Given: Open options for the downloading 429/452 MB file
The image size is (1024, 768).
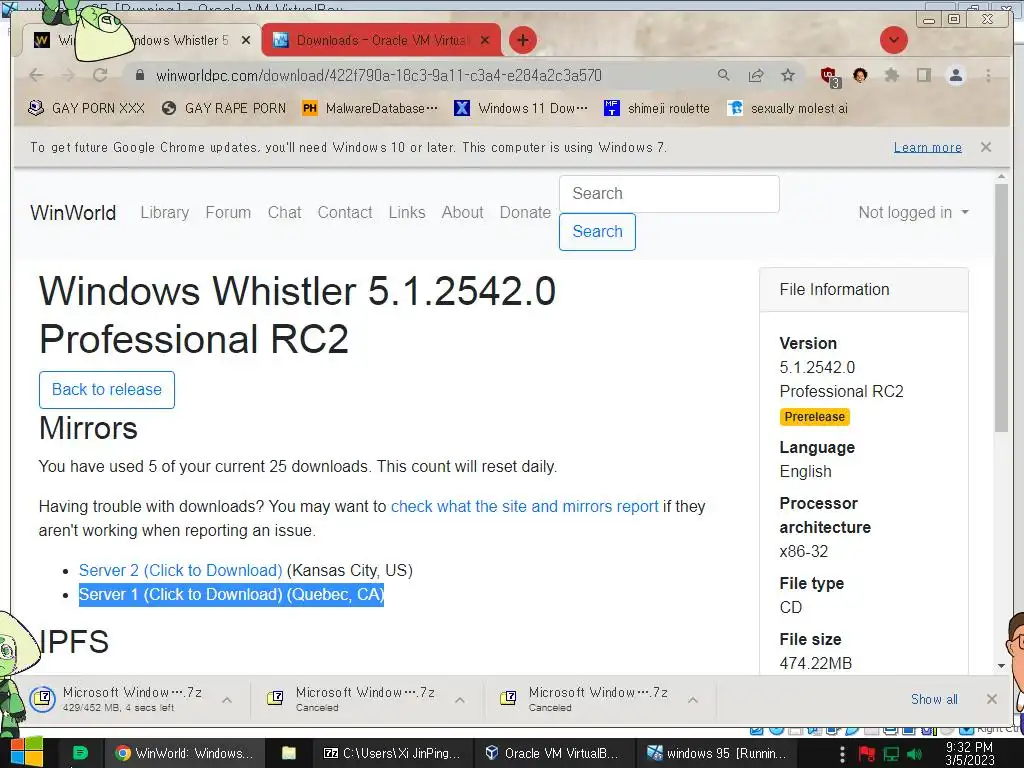Looking at the screenshot, I should pyautogui.click(x=227, y=700).
